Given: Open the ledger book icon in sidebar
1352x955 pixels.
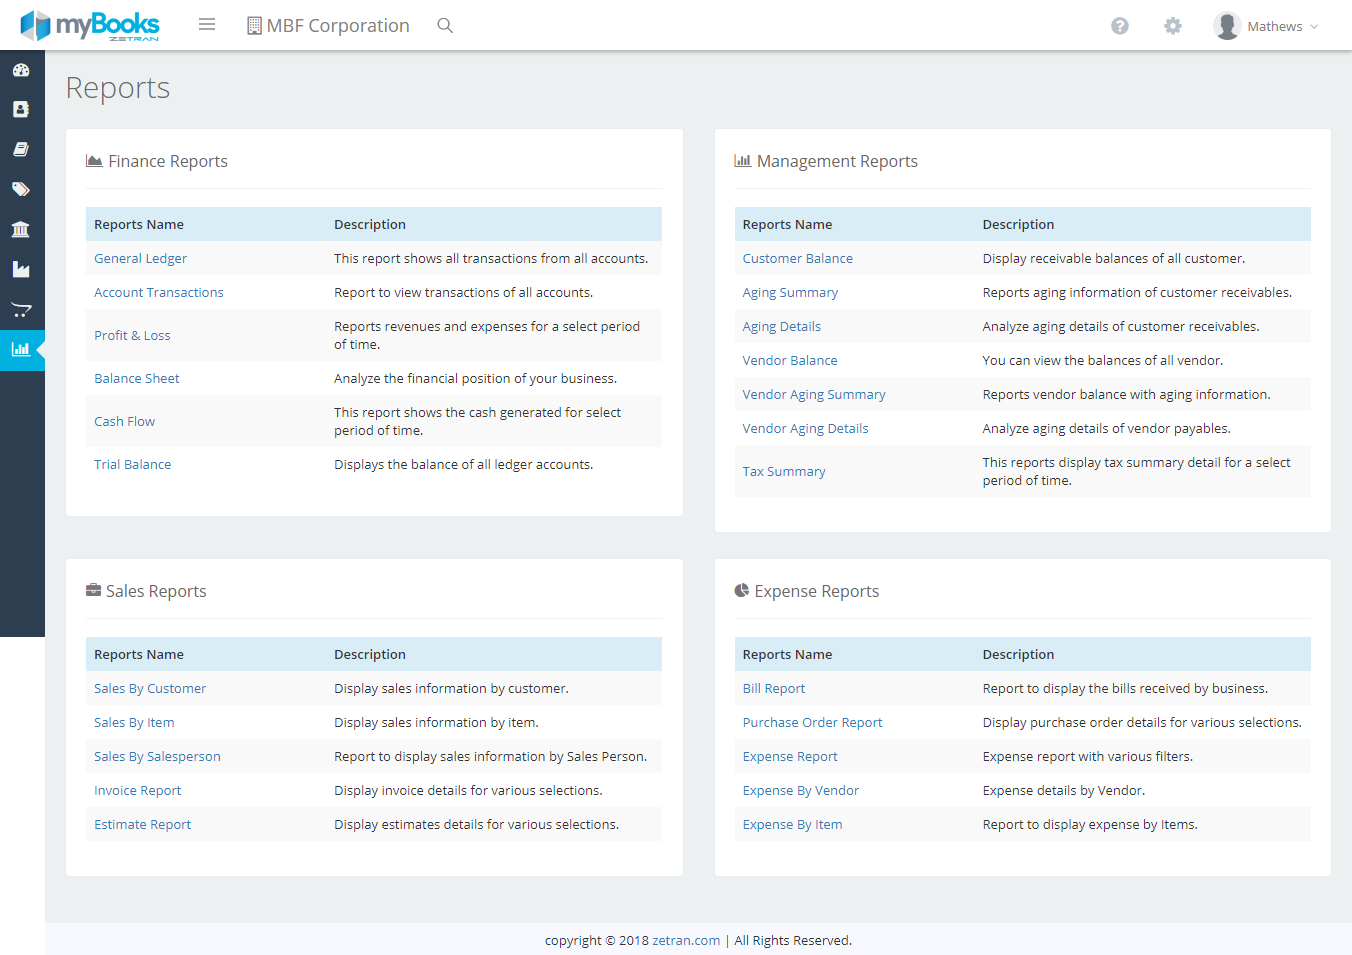Looking at the screenshot, I should click(21, 149).
